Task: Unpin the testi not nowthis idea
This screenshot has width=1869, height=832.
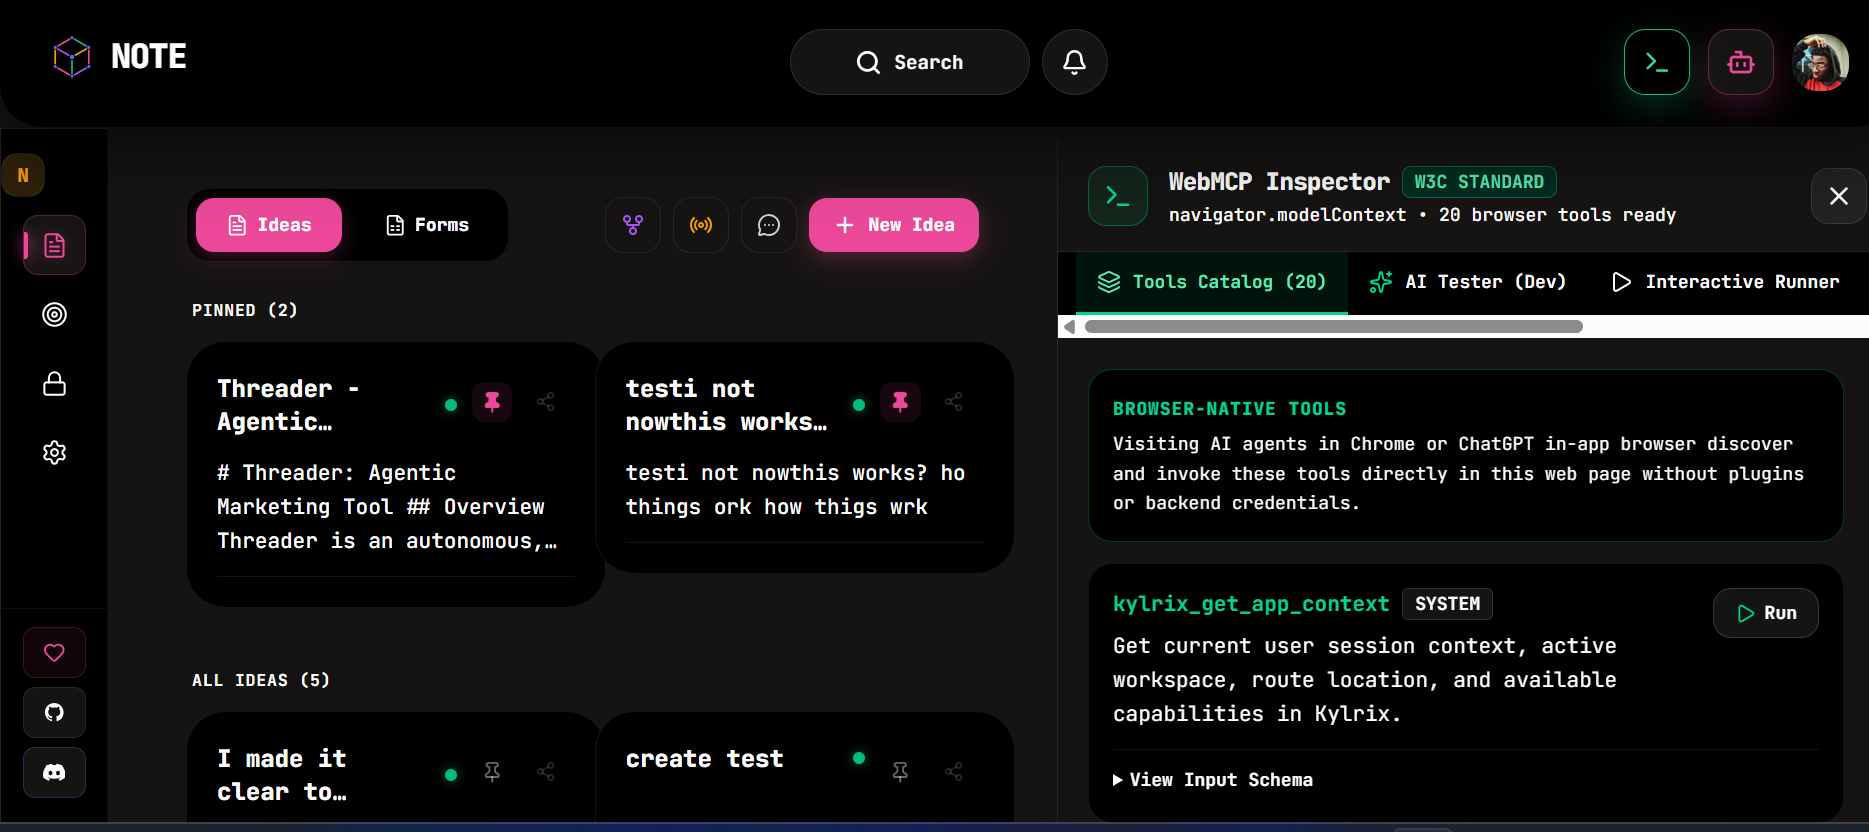Action: click(x=900, y=402)
